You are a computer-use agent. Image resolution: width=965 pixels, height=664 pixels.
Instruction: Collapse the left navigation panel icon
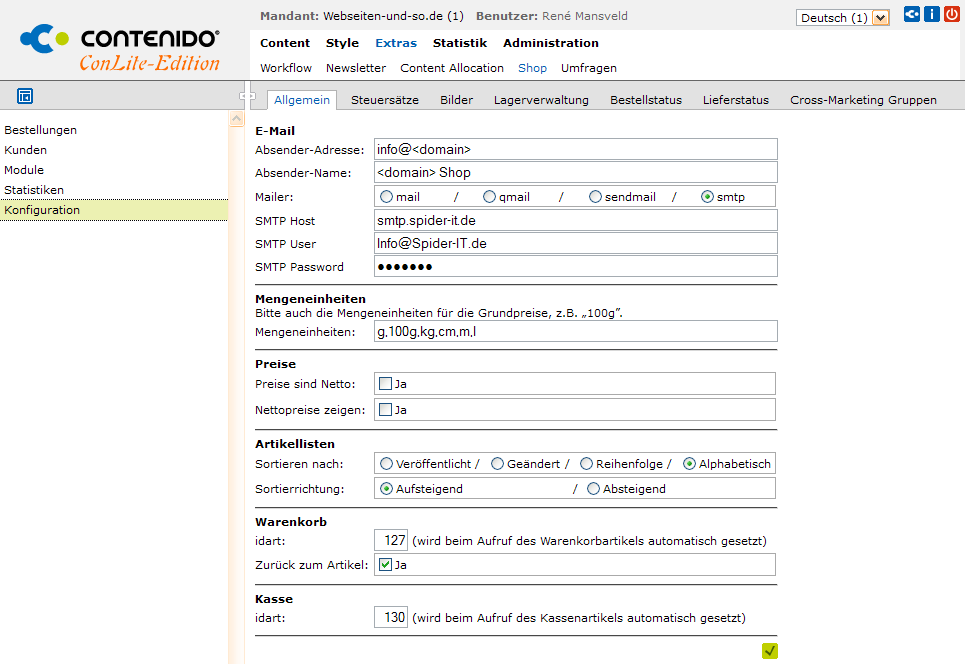(x=25, y=96)
